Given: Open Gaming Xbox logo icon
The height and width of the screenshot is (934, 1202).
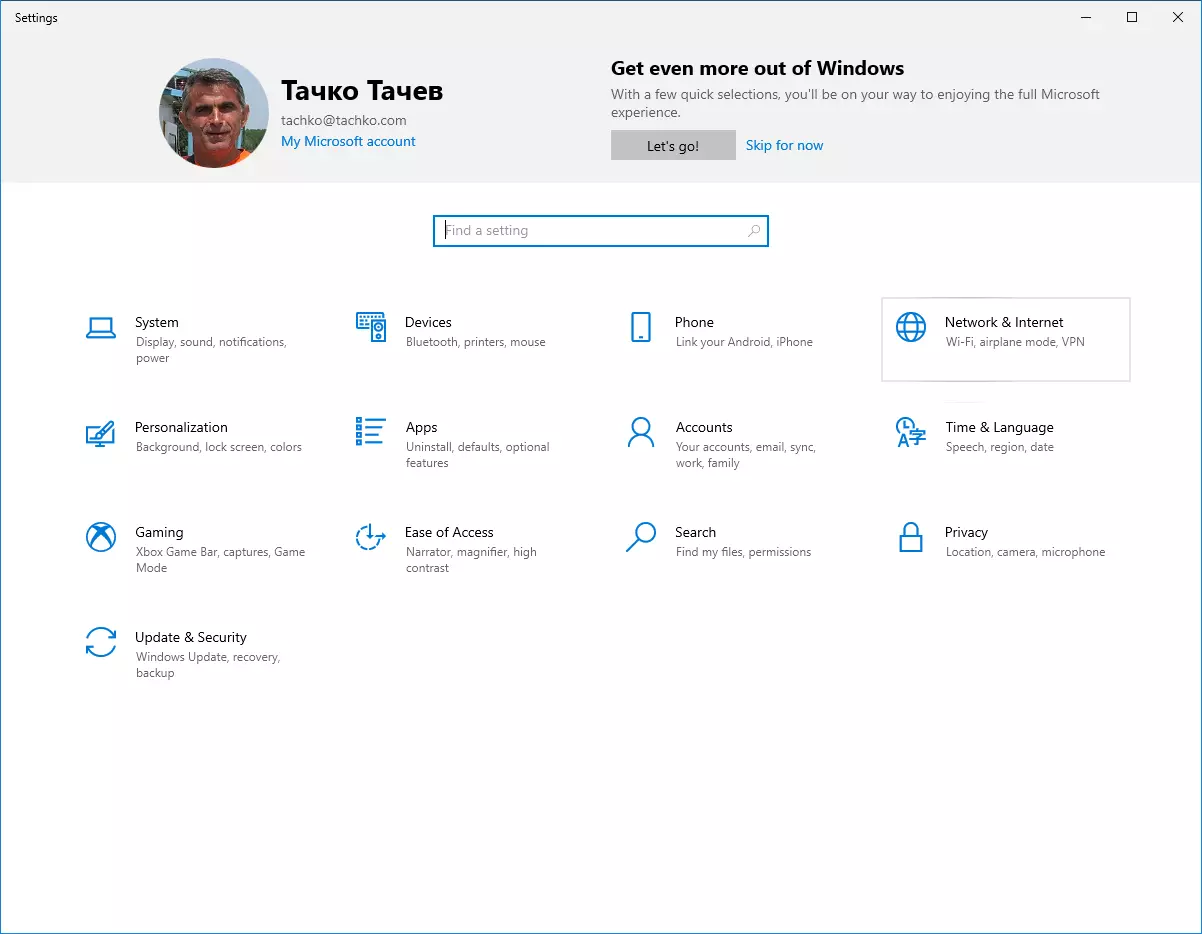Looking at the screenshot, I should pyautogui.click(x=101, y=537).
